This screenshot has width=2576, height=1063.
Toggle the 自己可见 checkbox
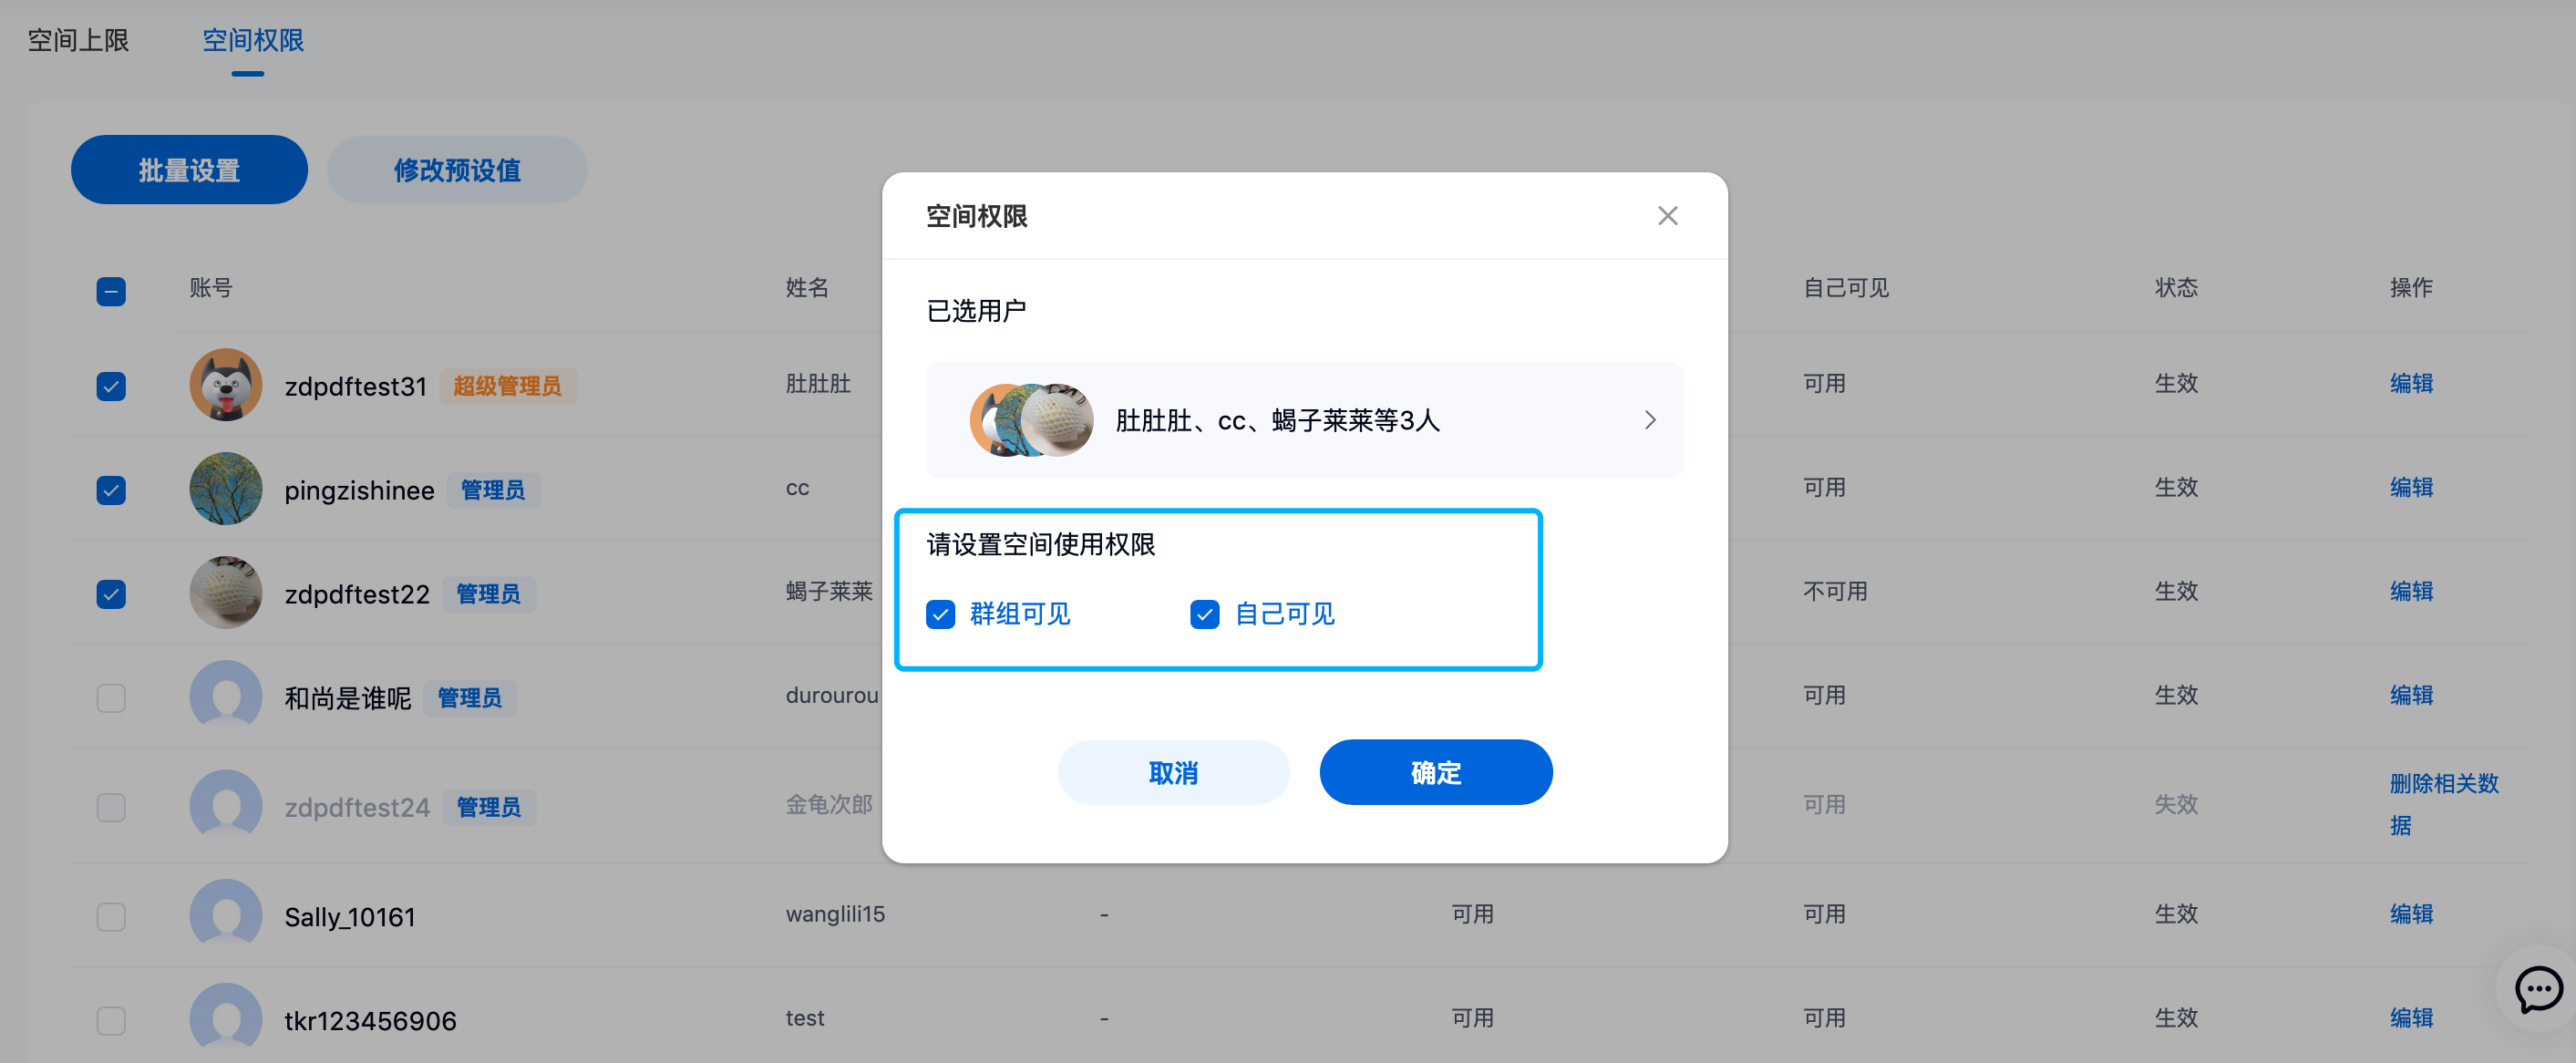coord(1205,614)
